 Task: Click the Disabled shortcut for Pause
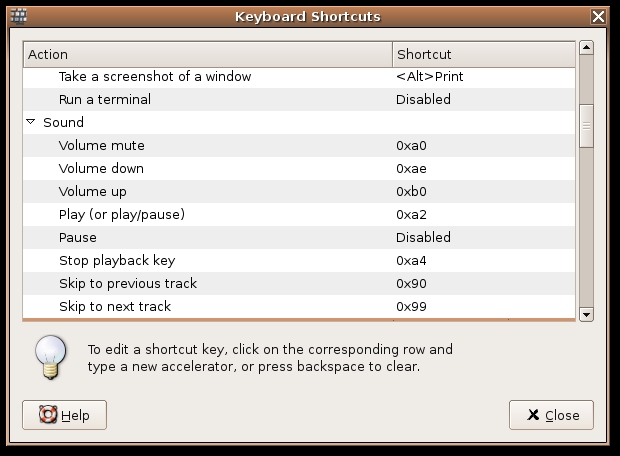coord(423,237)
